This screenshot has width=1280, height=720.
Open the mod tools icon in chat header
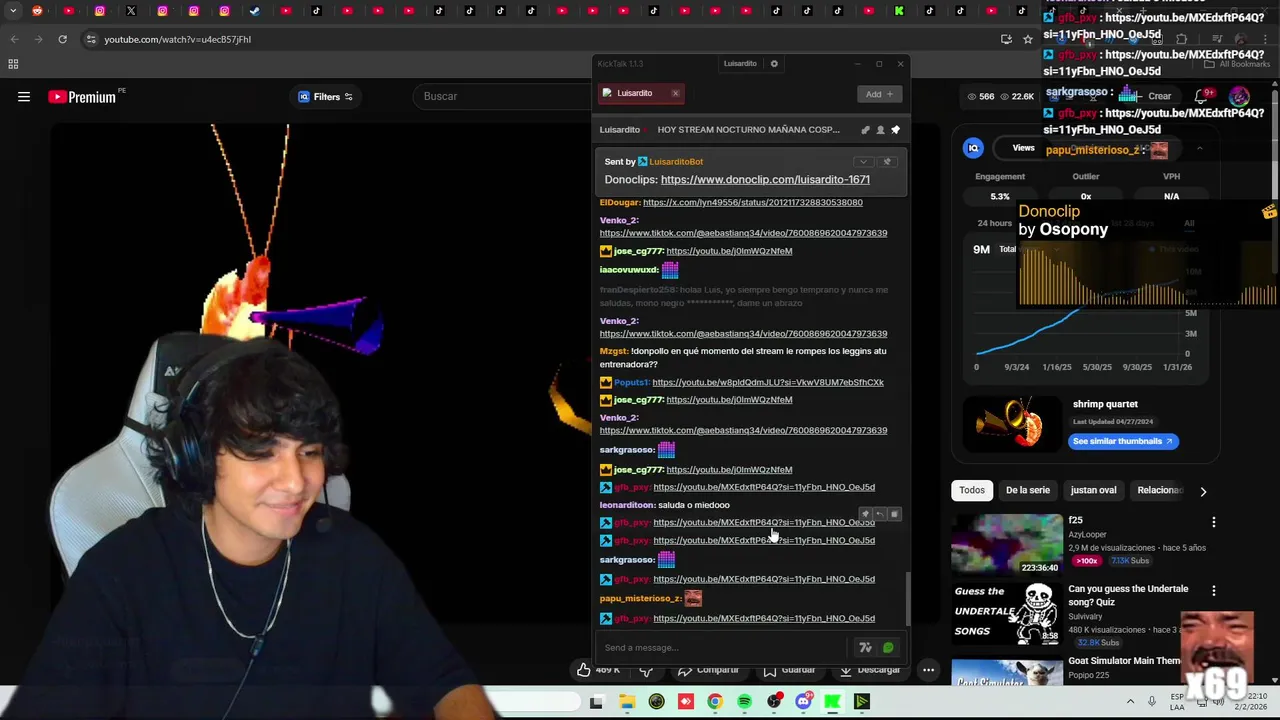865,130
